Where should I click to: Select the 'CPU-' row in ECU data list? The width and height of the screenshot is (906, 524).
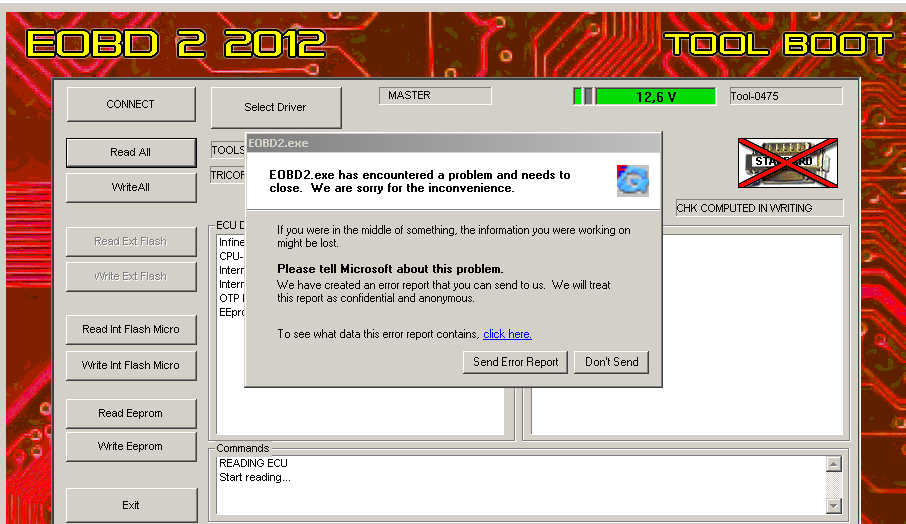pyautogui.click(x=231, y=256)
